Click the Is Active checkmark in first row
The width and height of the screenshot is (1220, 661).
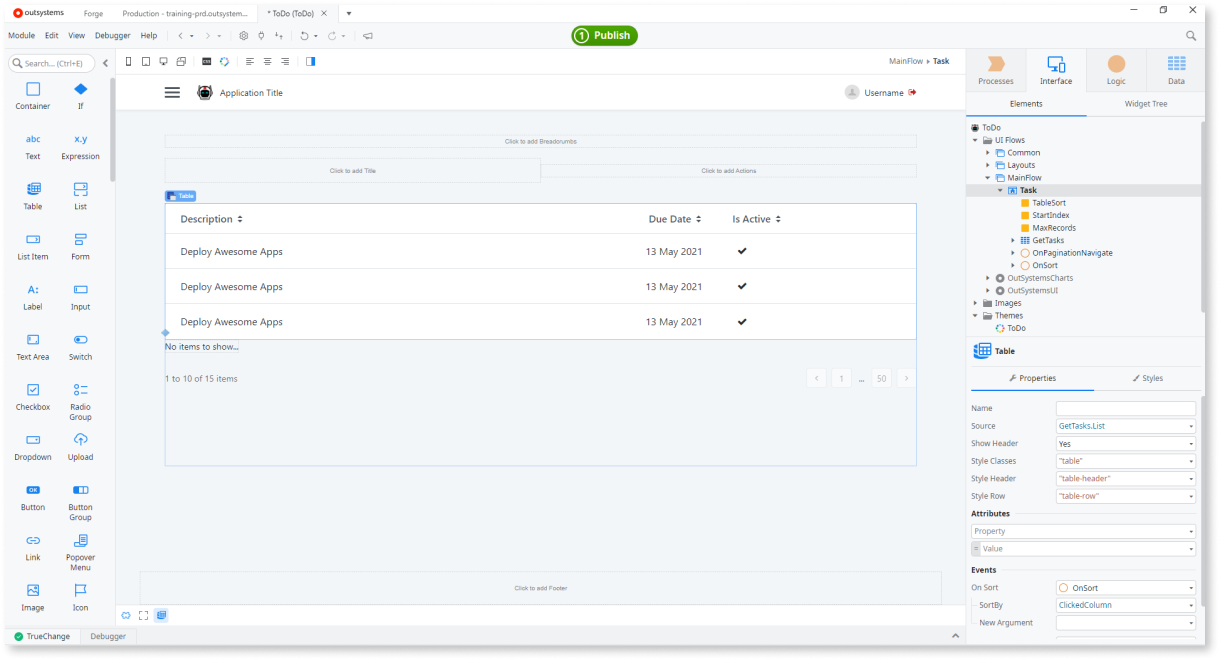click(742, 251)
